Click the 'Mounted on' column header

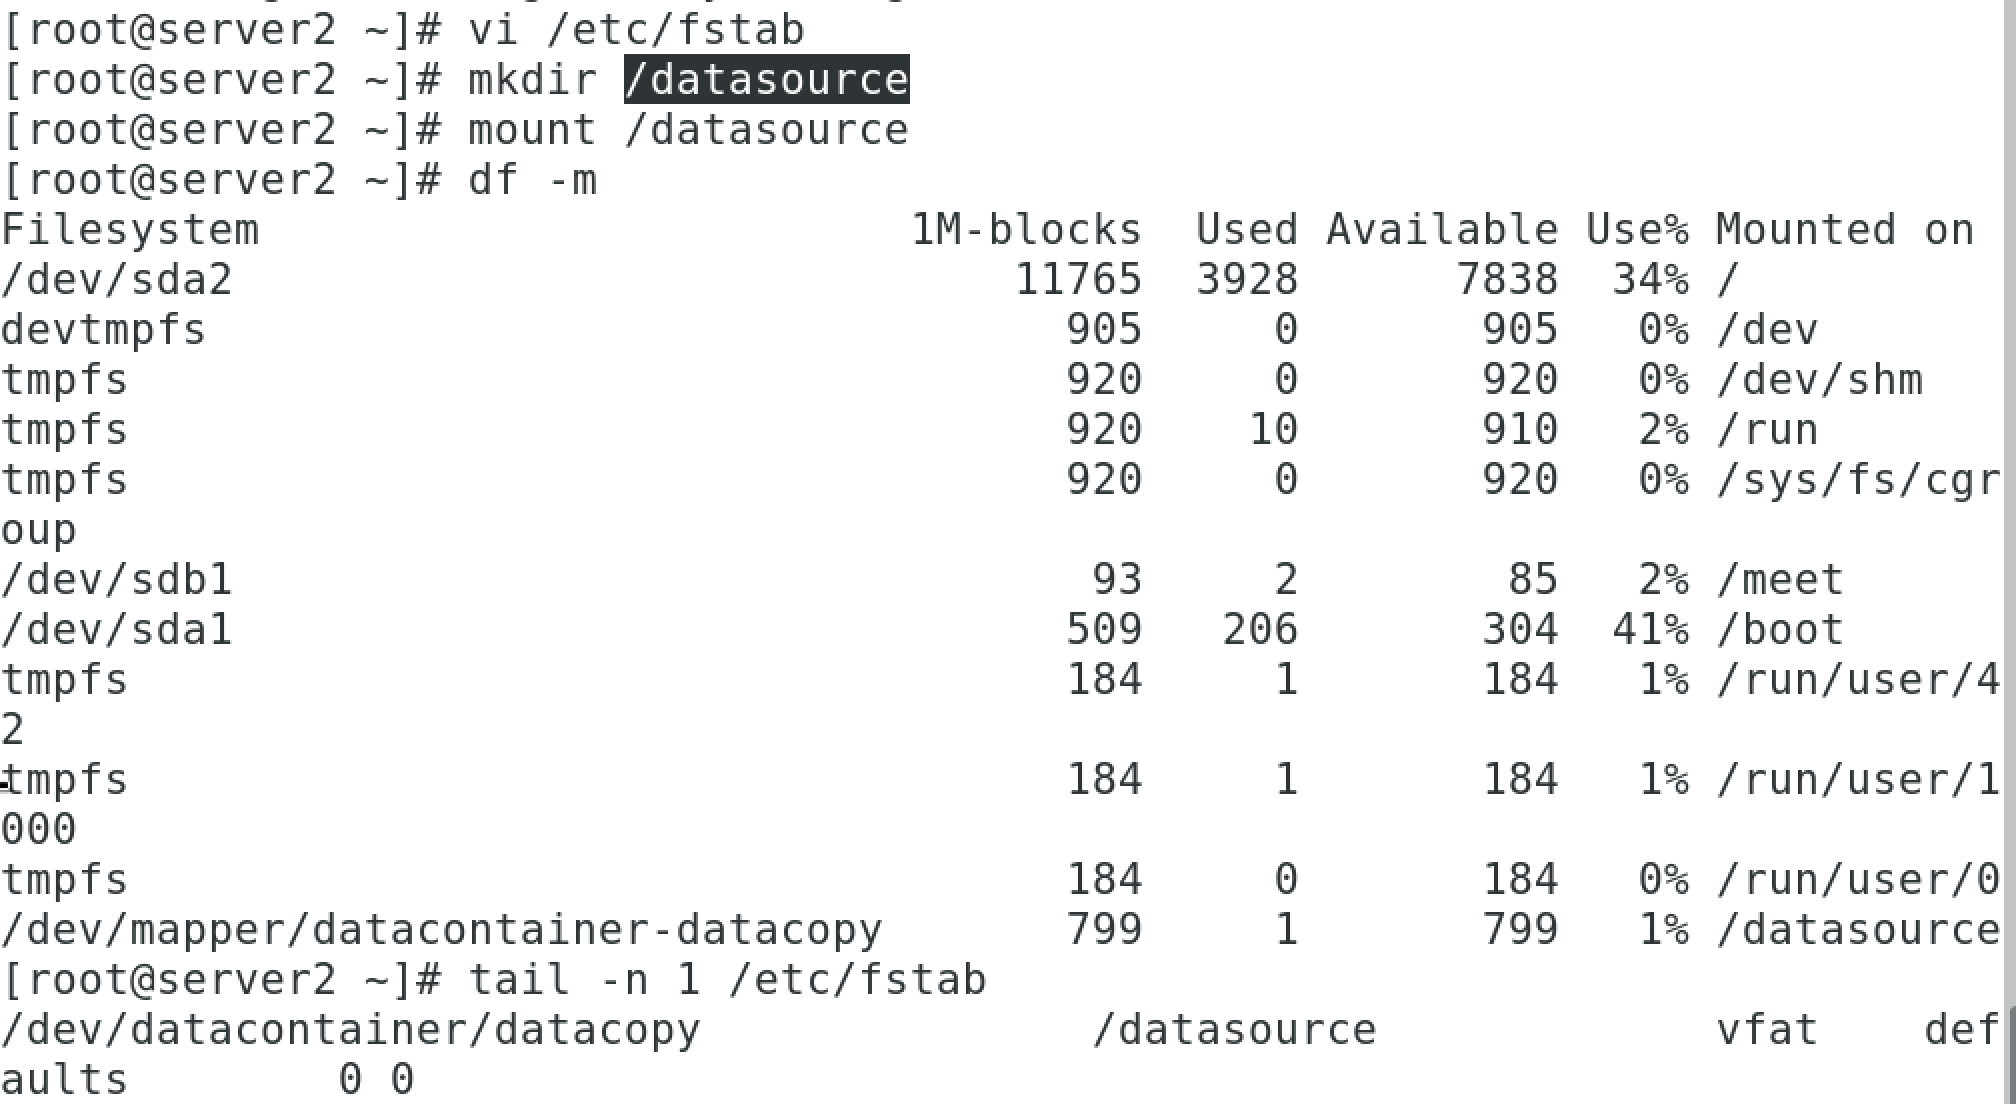pyautogui.click(x=1845, y=230)
